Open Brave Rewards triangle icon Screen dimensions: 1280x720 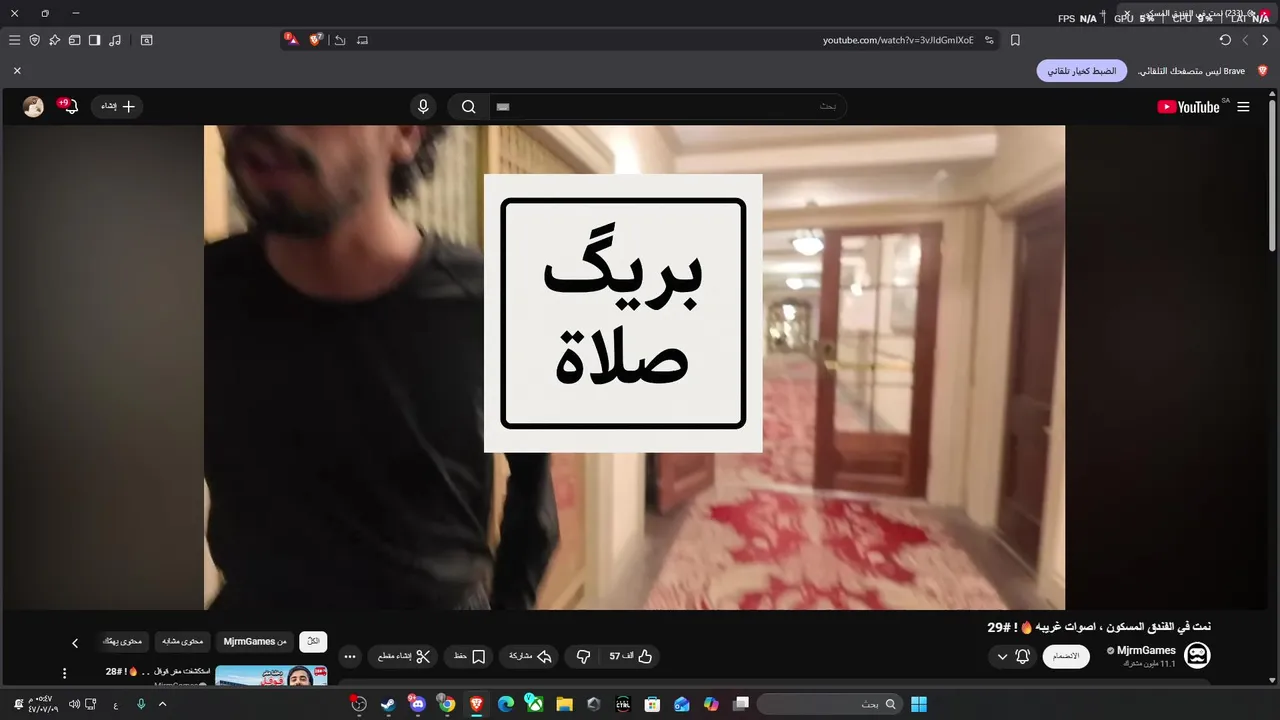coord(291,40)
